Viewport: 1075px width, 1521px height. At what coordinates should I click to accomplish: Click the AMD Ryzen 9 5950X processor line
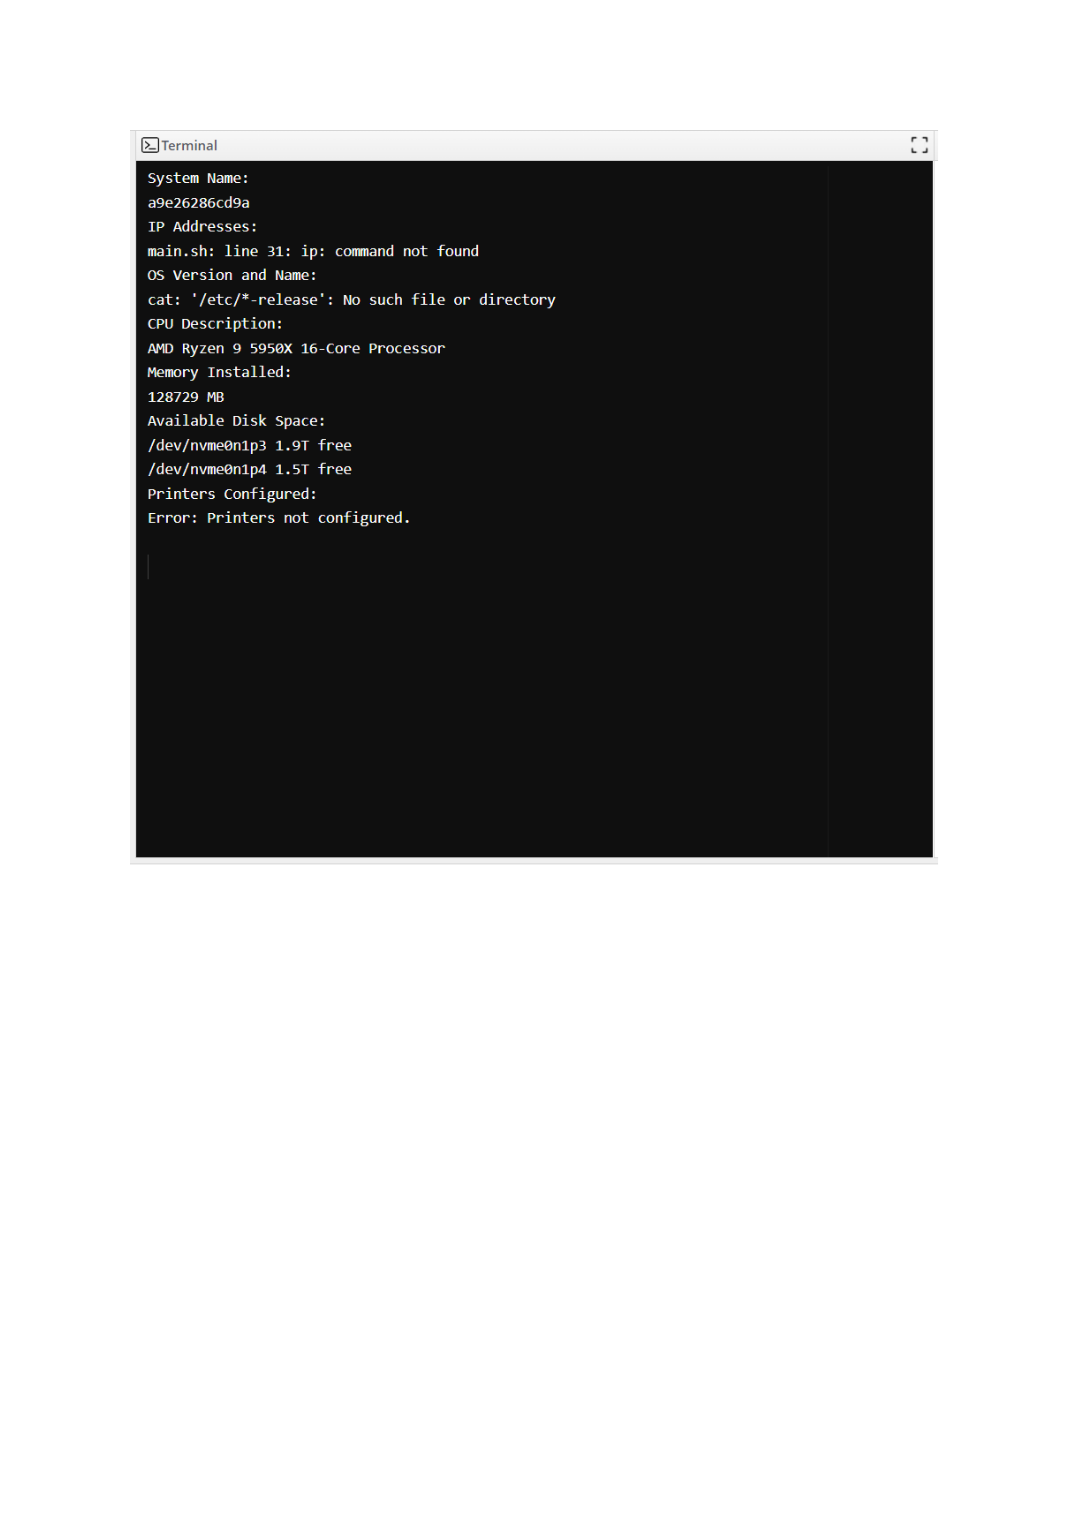click(296, 348)
